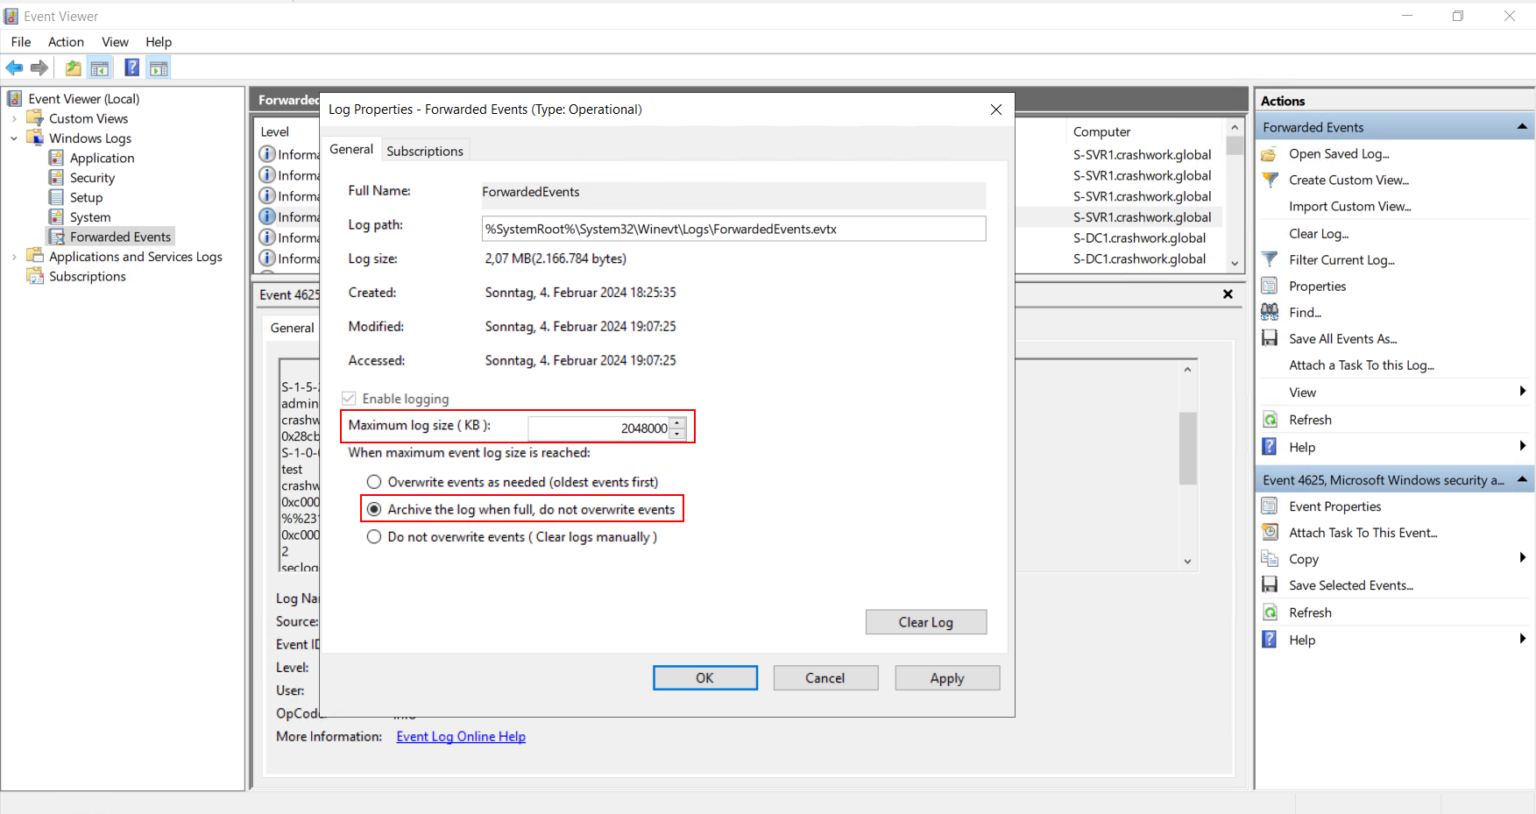Select Overwrite events as needed option
1536x814 pixels.
[x=374, y=482]
